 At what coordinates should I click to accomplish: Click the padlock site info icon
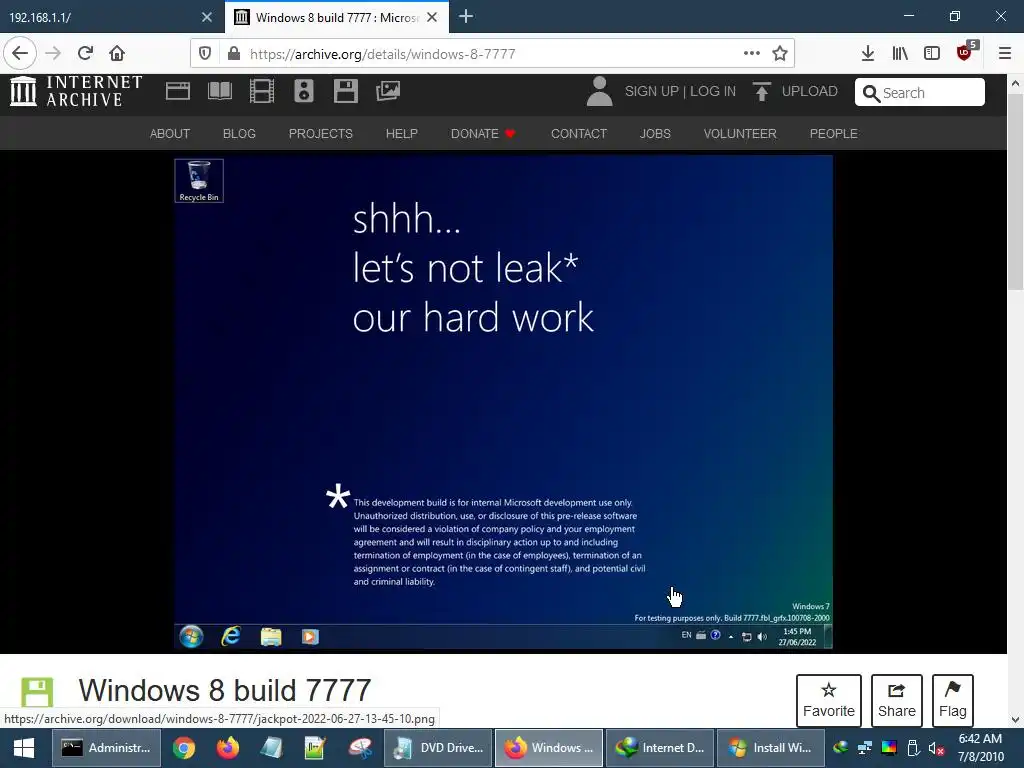click(x=234, y=54)
